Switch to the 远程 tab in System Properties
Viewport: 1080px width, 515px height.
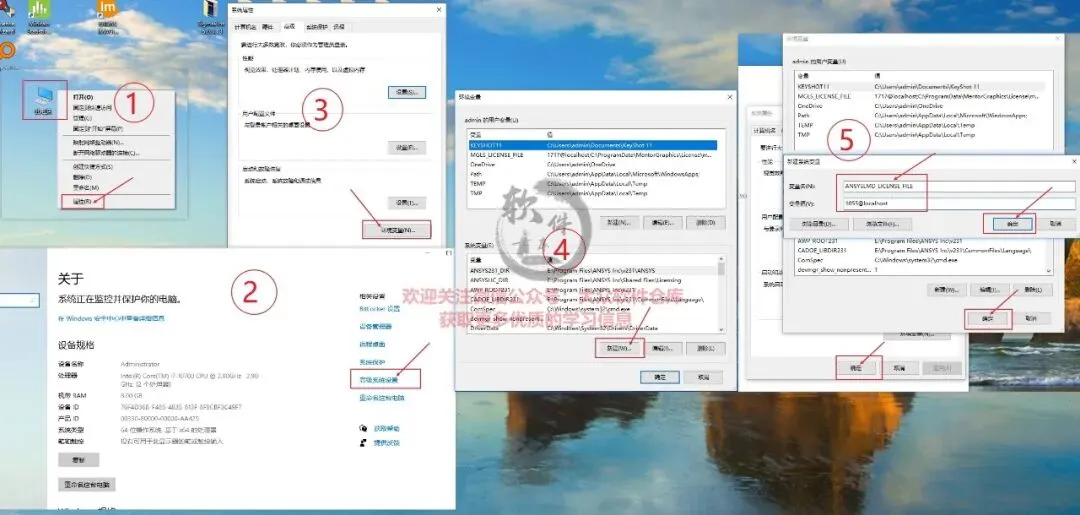(x=339, y=27)
